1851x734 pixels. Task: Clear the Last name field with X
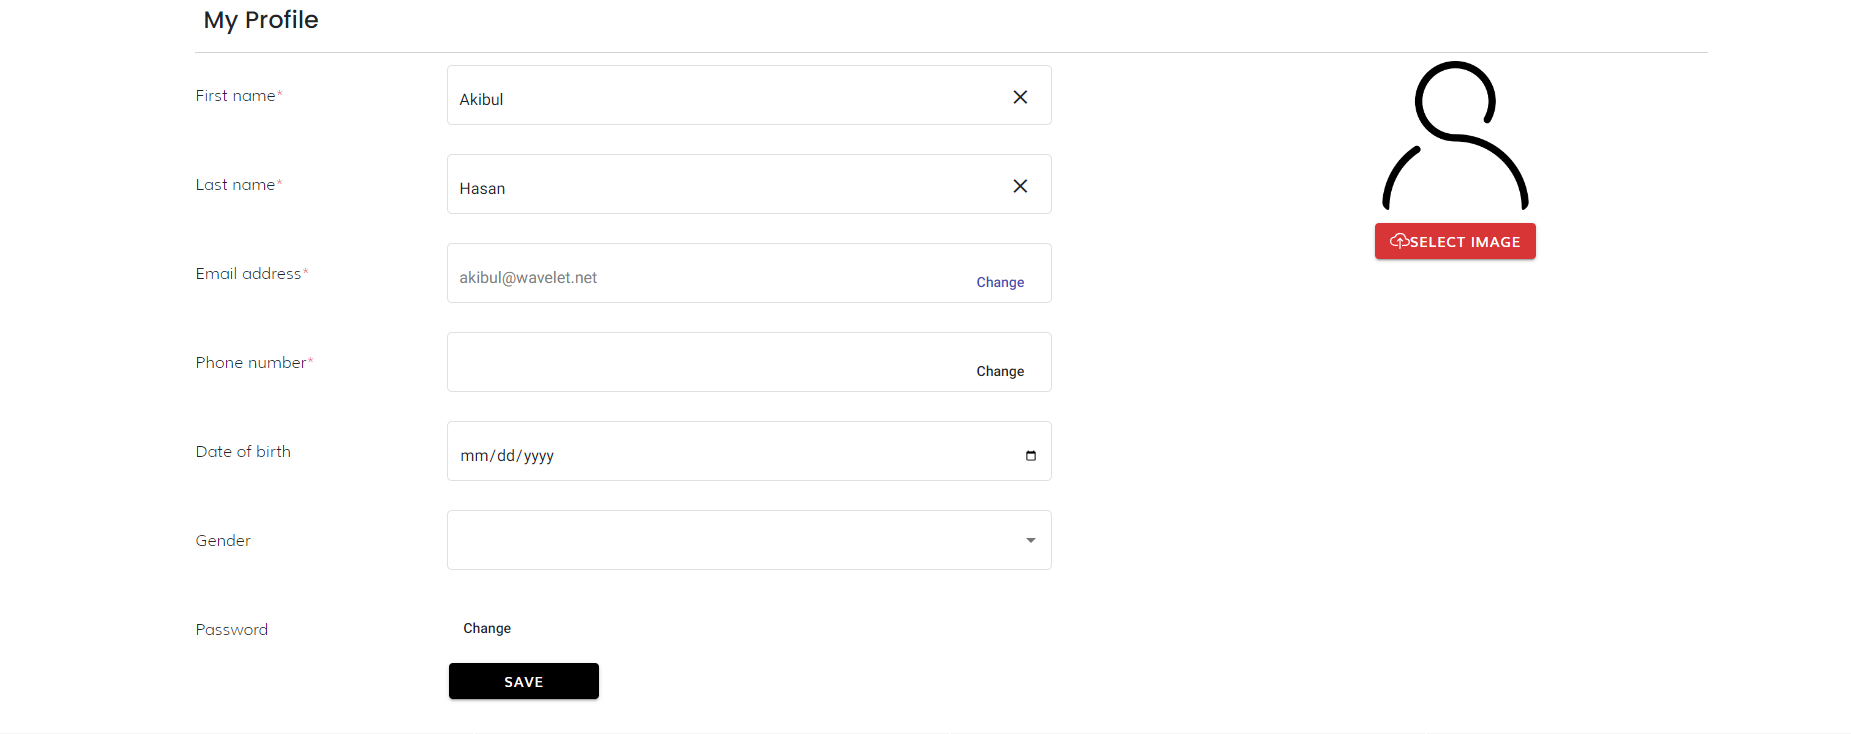(x=1020, y=186)
